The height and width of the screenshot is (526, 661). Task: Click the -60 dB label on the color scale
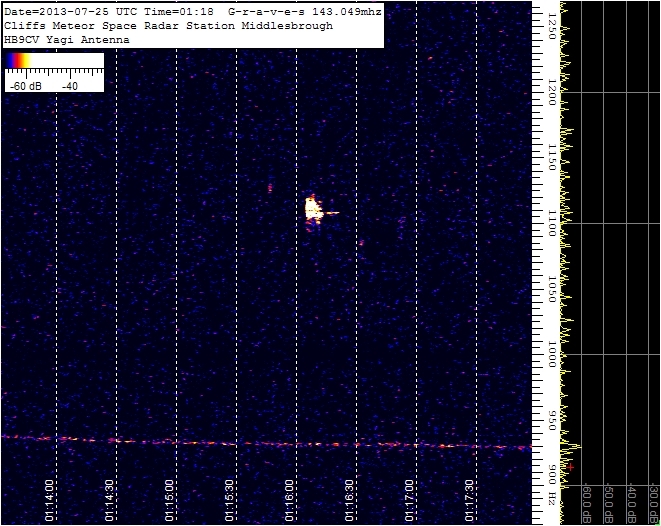pos(26,86)
